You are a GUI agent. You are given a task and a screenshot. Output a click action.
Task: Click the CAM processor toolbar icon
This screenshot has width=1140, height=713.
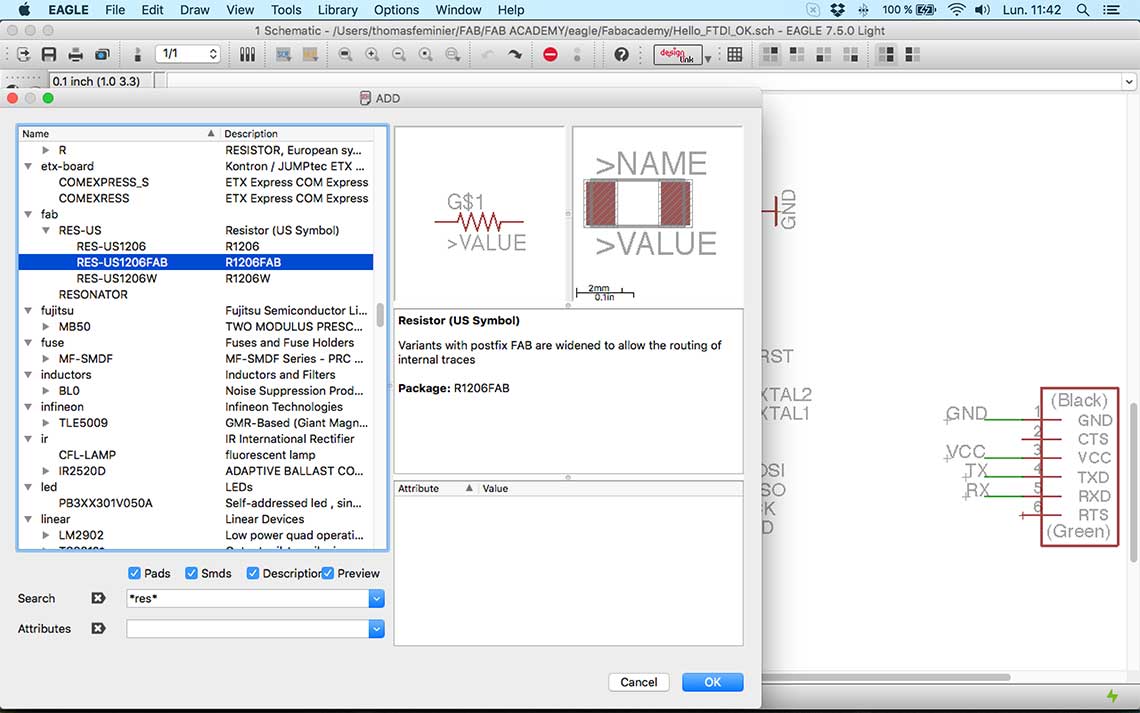point(103,55)
